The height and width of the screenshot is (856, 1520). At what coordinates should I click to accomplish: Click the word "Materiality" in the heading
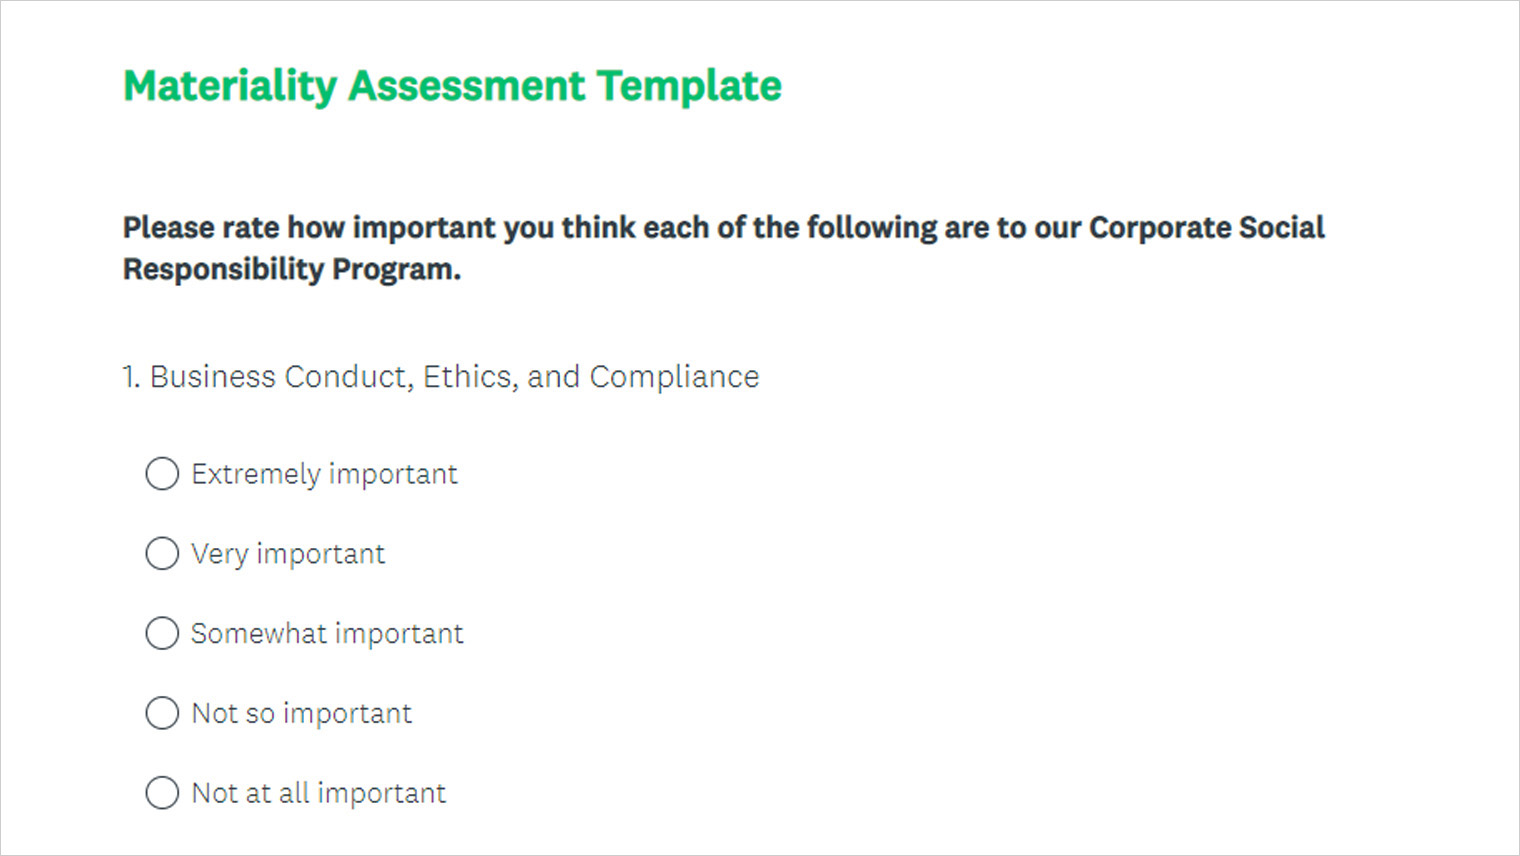click(x=230, y=86)
